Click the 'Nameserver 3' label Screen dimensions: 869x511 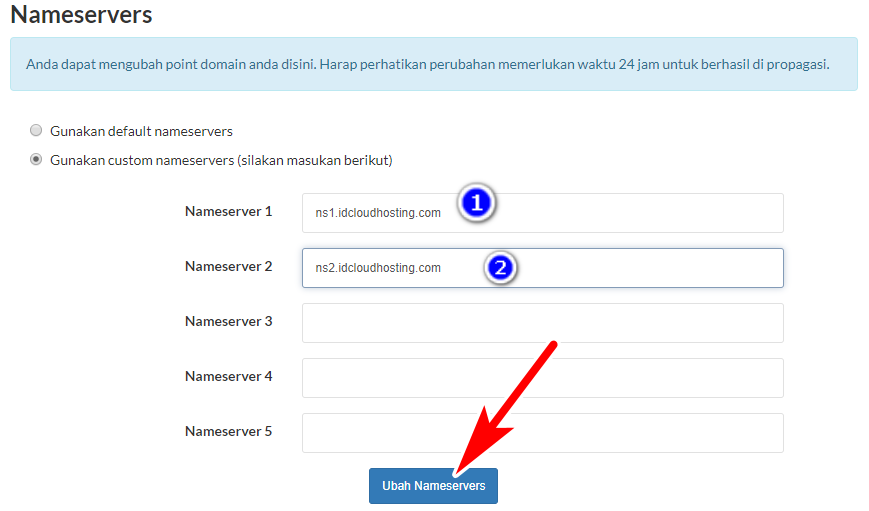[x=228, y=321]
